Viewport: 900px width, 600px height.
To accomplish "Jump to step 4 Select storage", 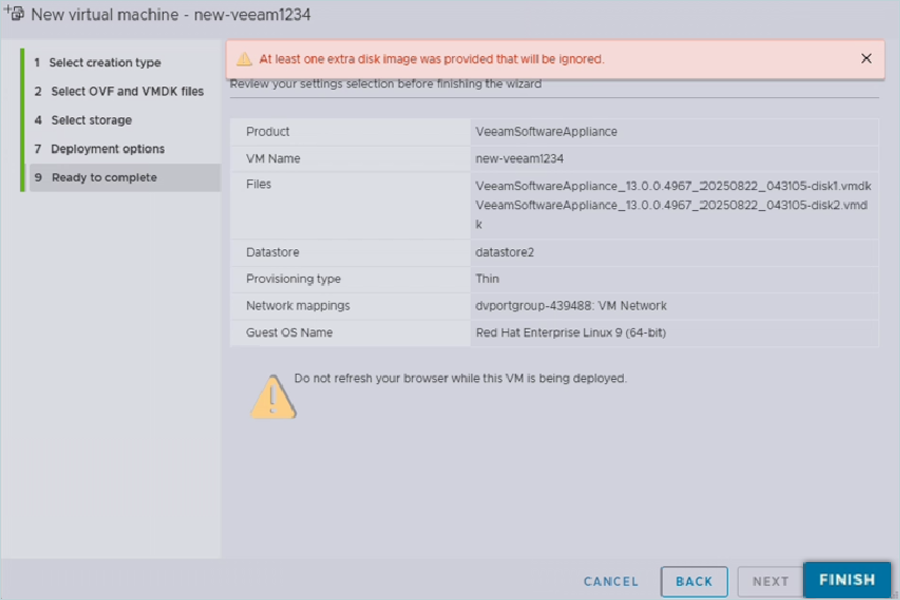I will tap(91, 121).
